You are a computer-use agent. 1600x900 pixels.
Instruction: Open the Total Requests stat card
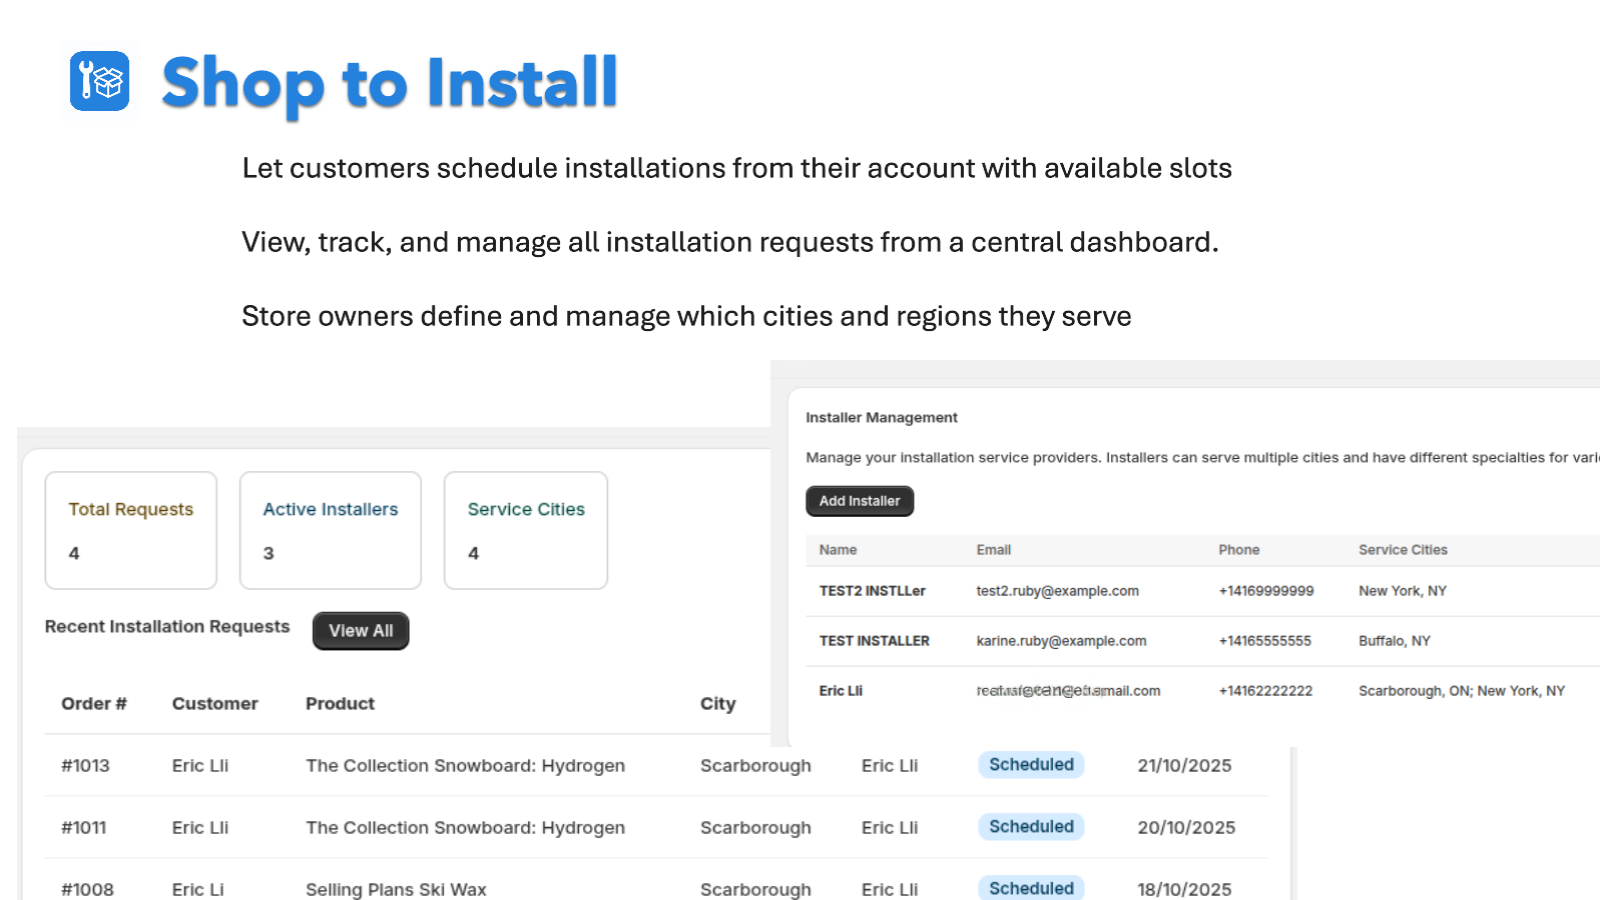point(130,530)
